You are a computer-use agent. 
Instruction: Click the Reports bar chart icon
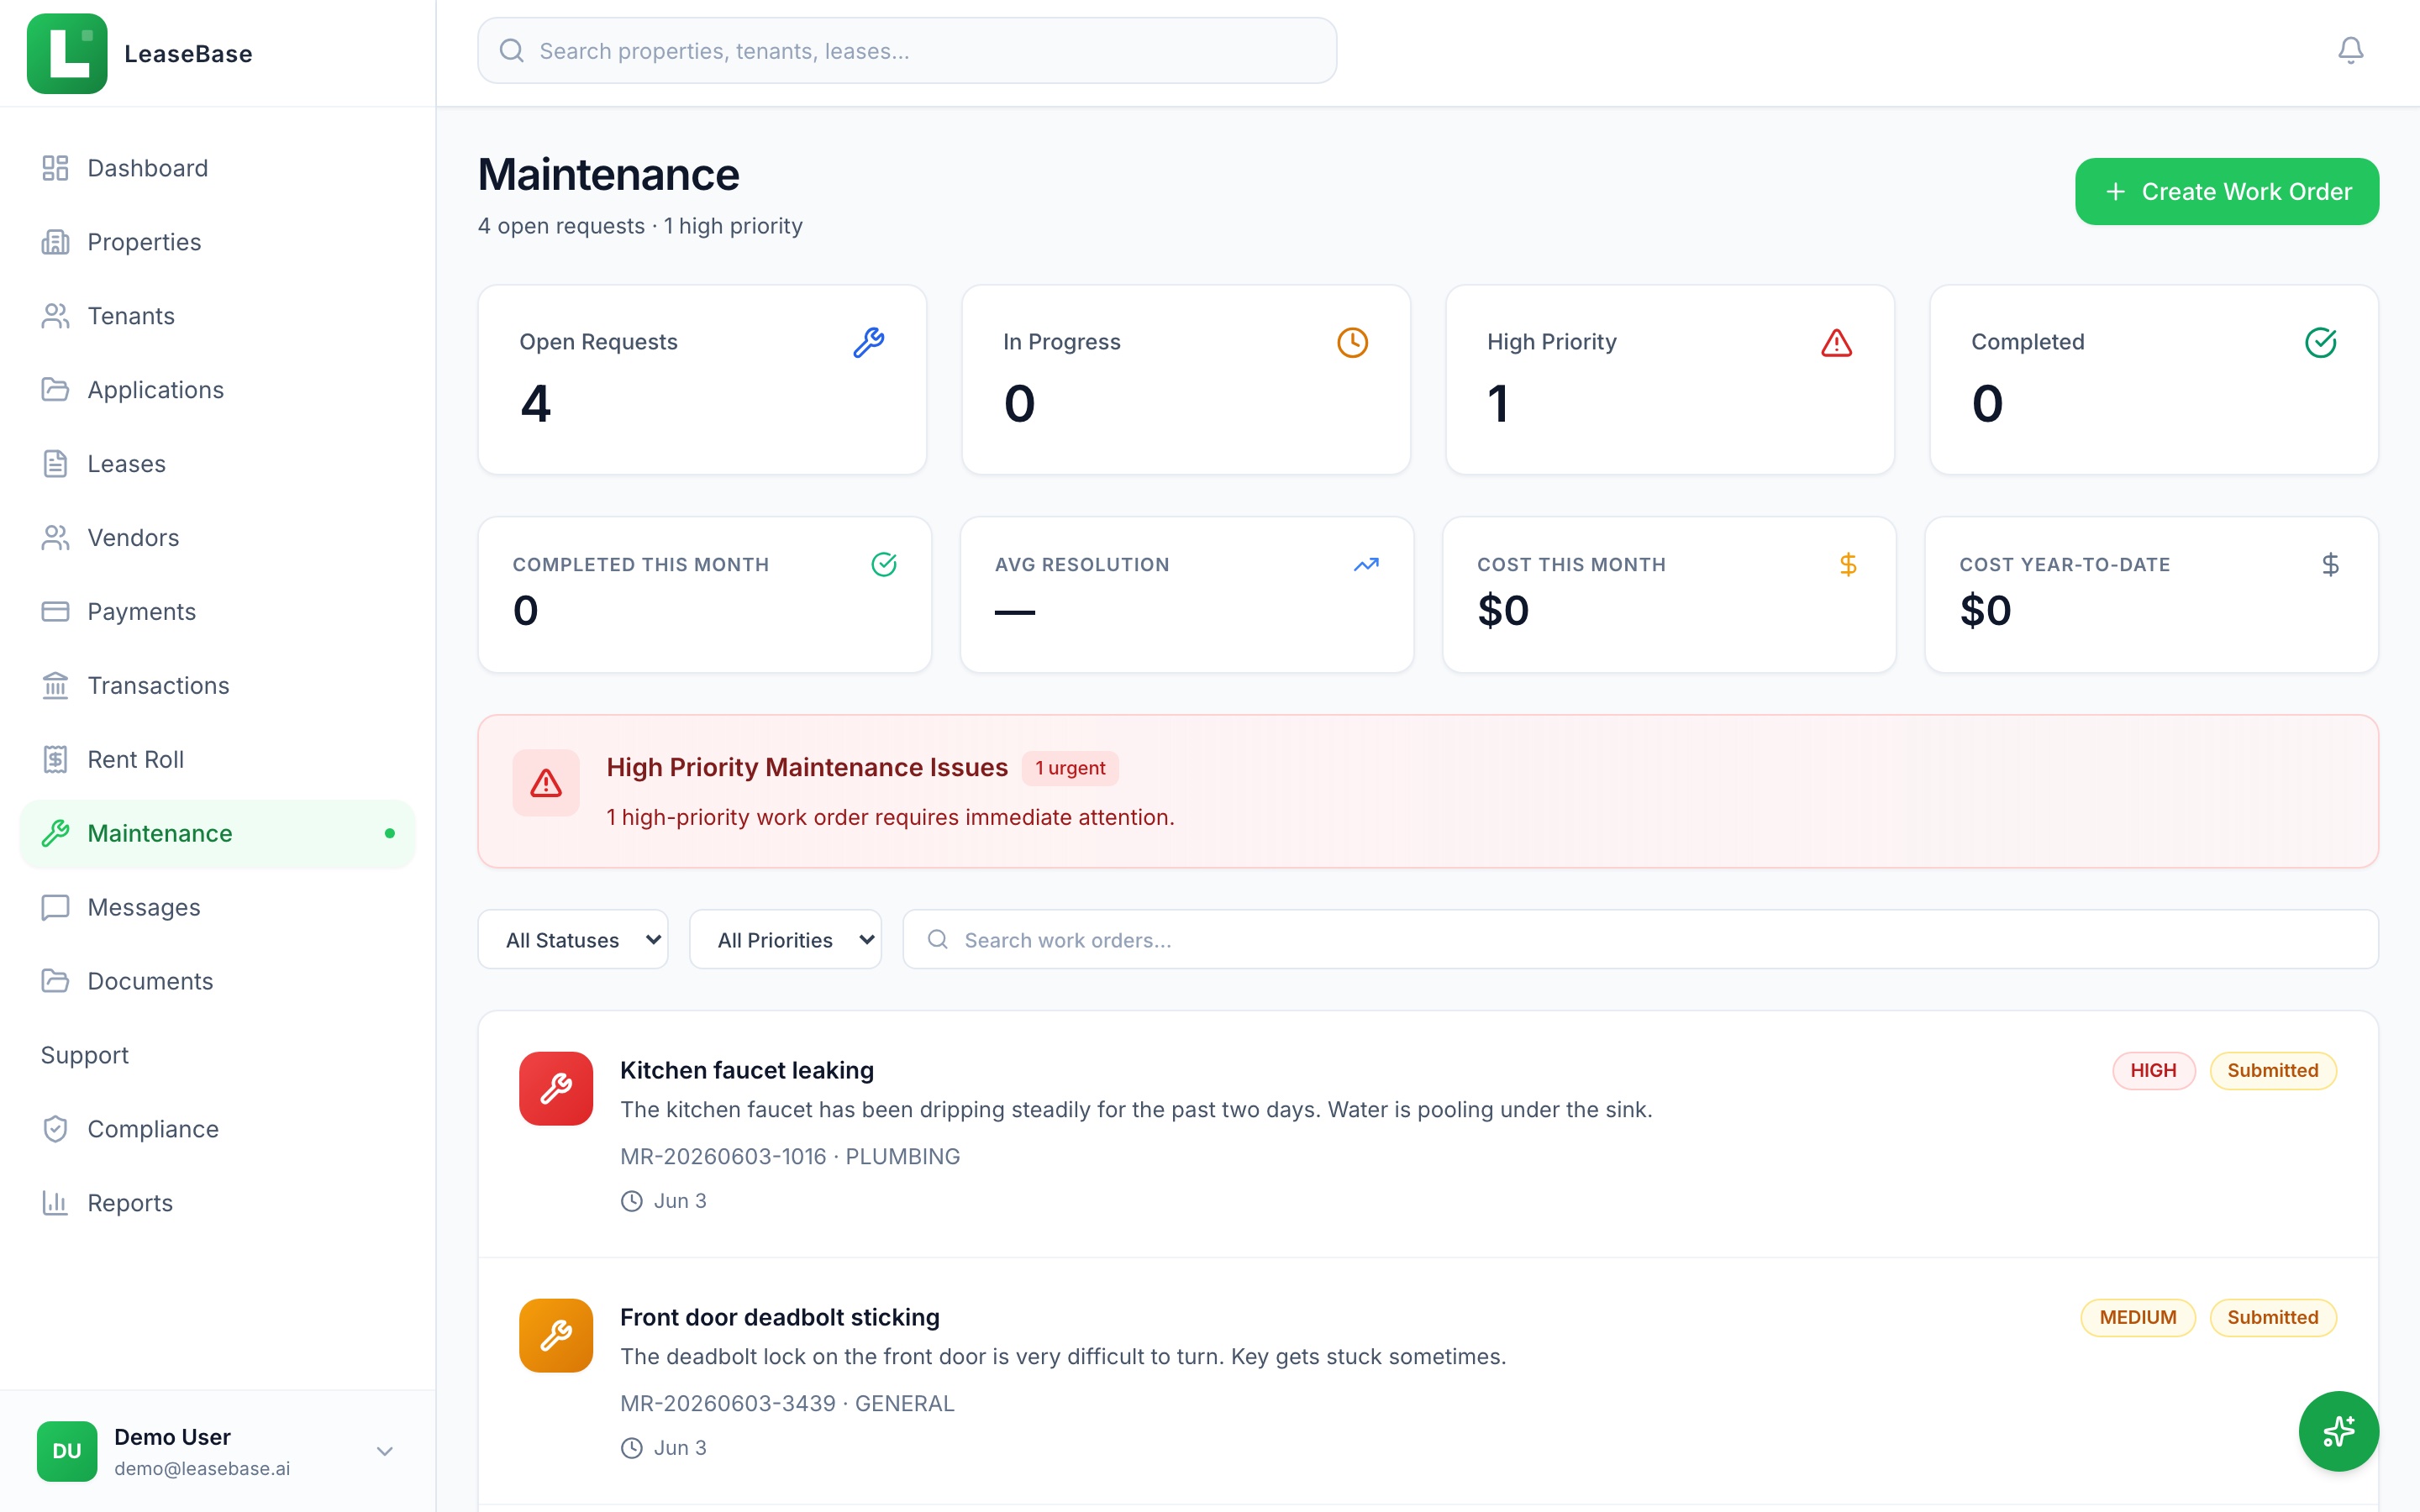pos(55,1203)
